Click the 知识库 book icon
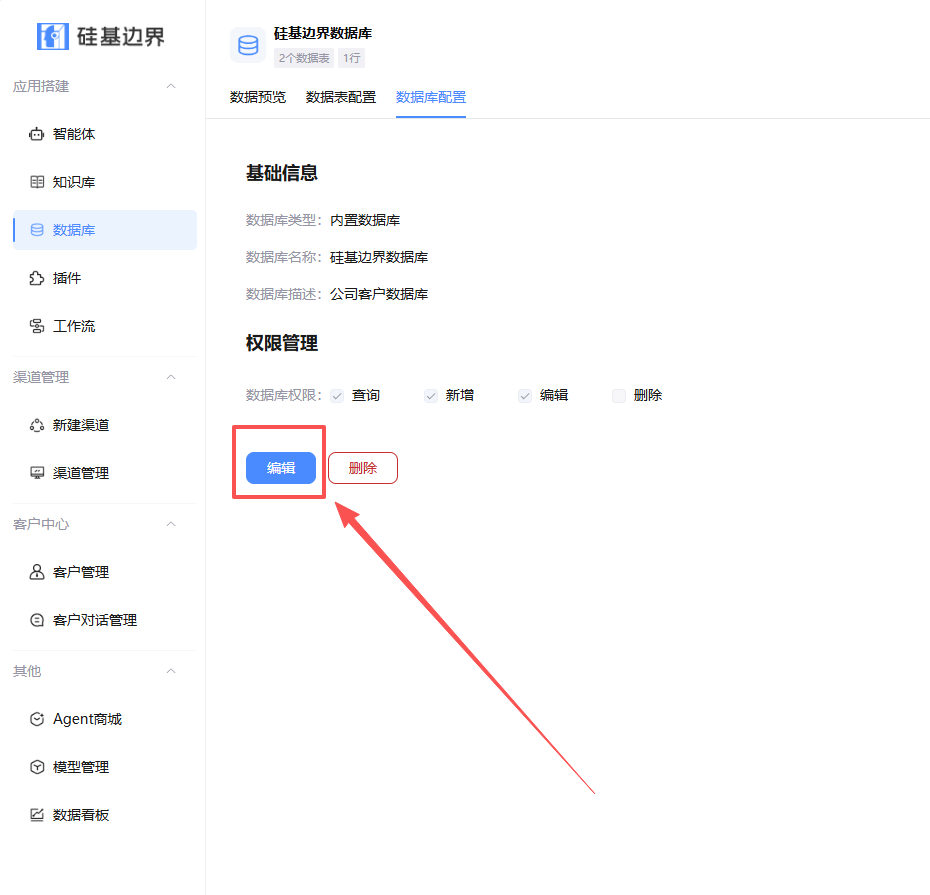Image resolution: width=930 pixels, height=895 pixels. coord(37,182)
